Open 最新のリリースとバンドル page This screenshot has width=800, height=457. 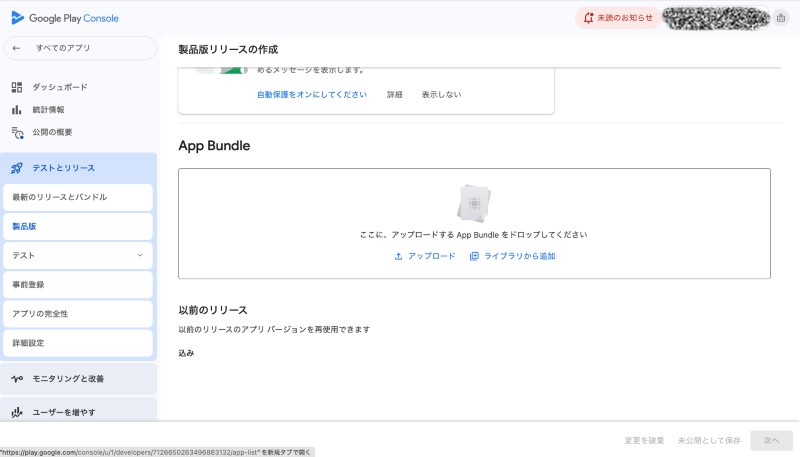[78, 197]
